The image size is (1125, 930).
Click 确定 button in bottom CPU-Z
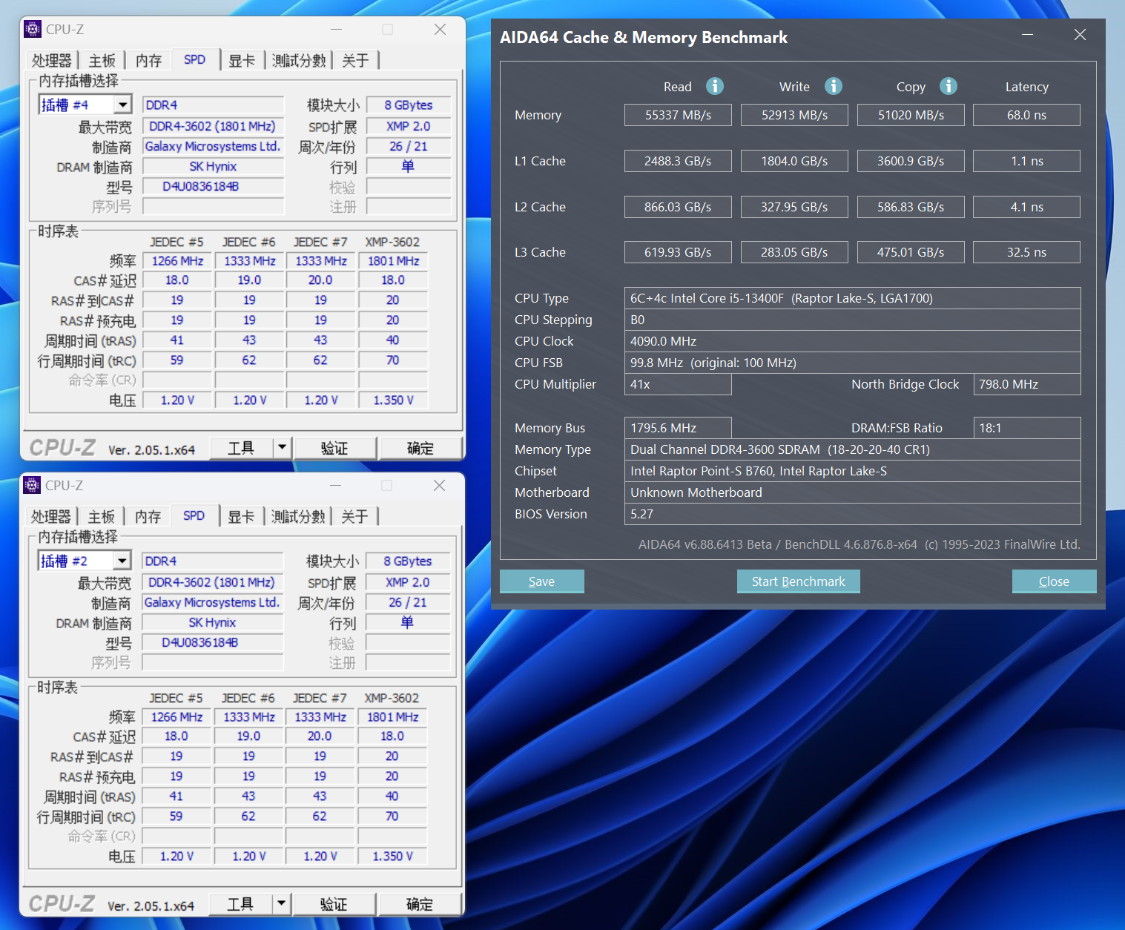click(420, 904)
